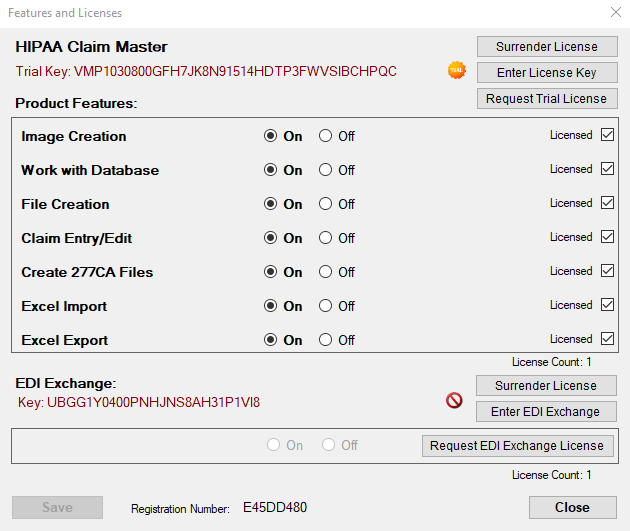Click the Product Features label

click(76, 103)
